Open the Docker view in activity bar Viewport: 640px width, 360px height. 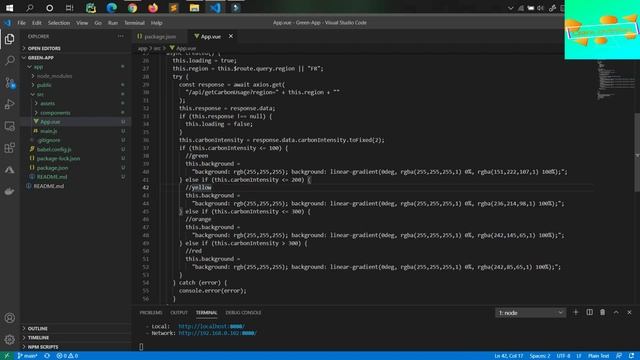coord(9,191)
